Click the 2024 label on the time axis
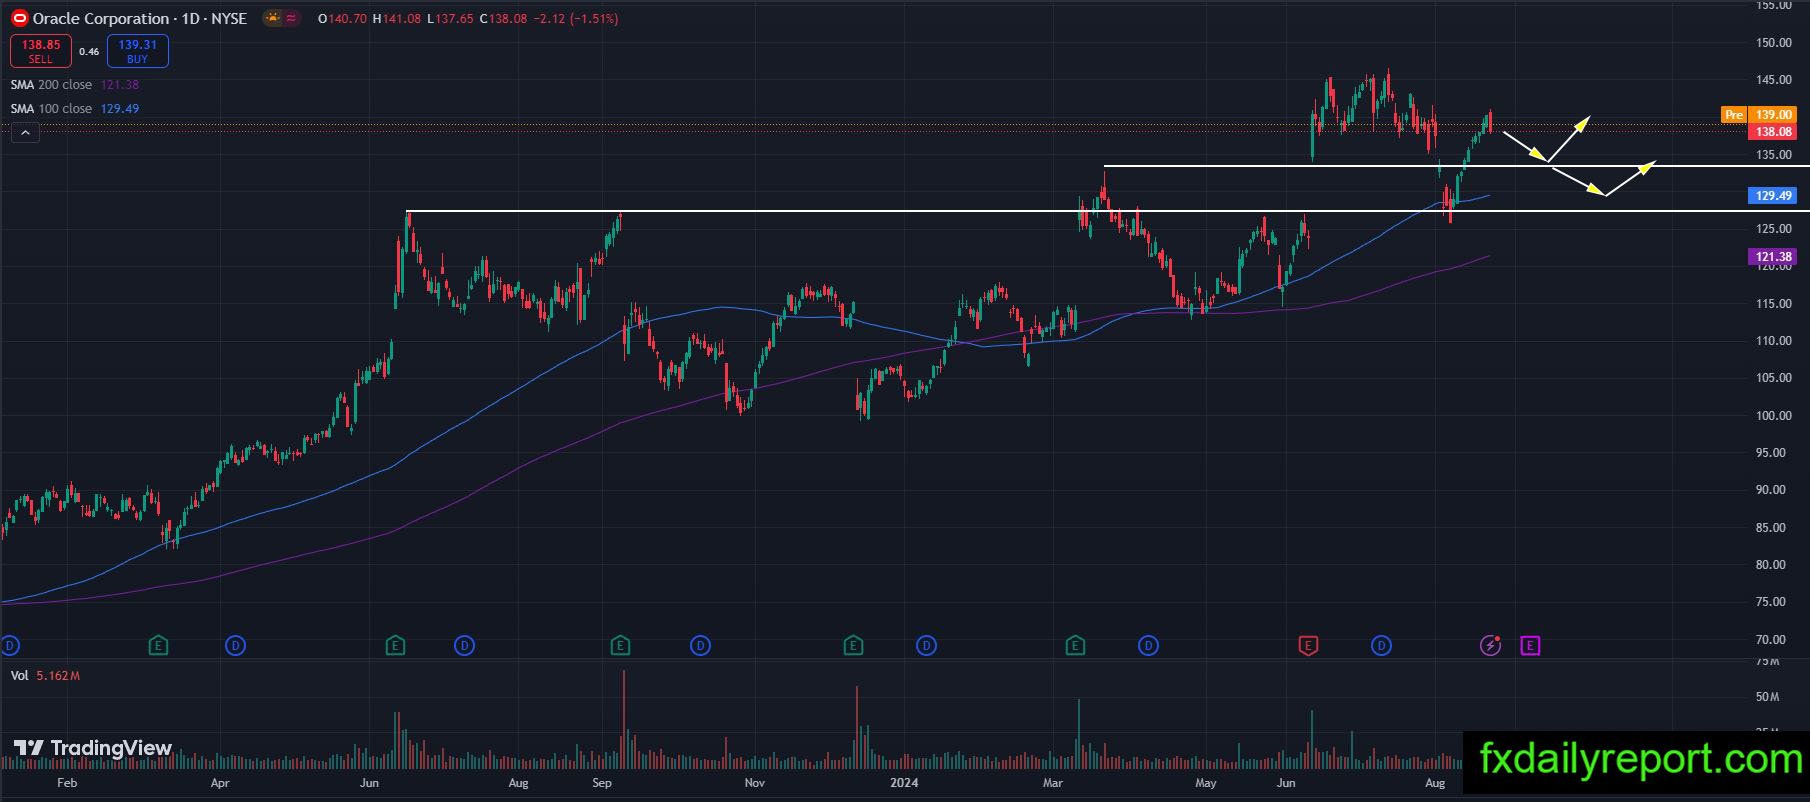This screenshot has width=1810, height=802. (904, 782)
